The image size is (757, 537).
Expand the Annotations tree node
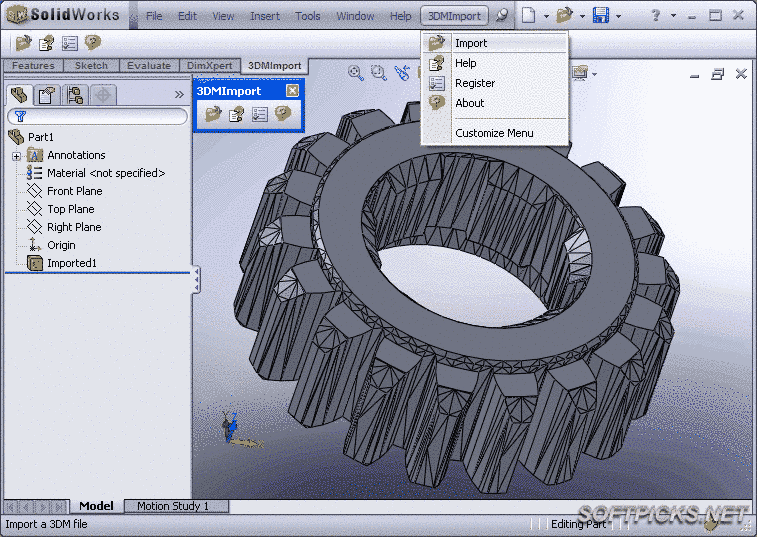tap(16, 156)
